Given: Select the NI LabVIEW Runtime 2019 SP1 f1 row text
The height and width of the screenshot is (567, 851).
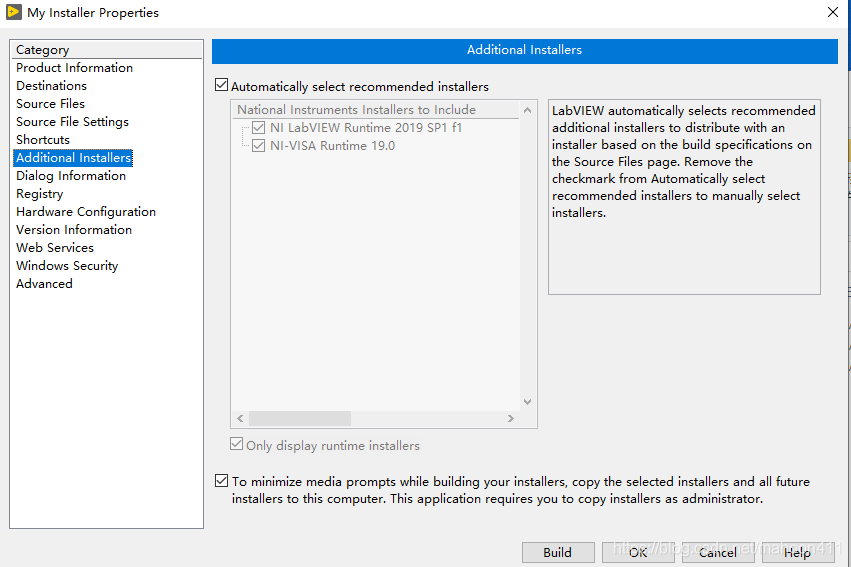Looking at the screenshot, I should [x=366, y=128].
